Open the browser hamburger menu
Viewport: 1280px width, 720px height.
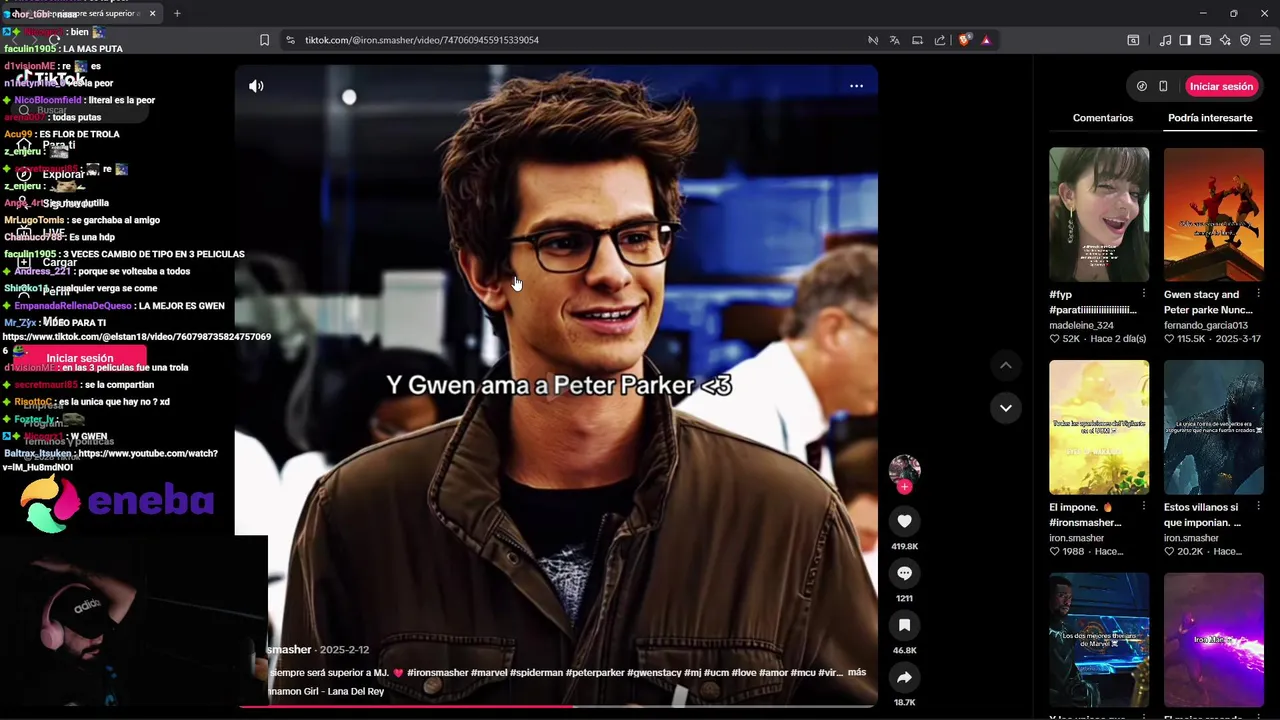click(x=1265, y=40)
